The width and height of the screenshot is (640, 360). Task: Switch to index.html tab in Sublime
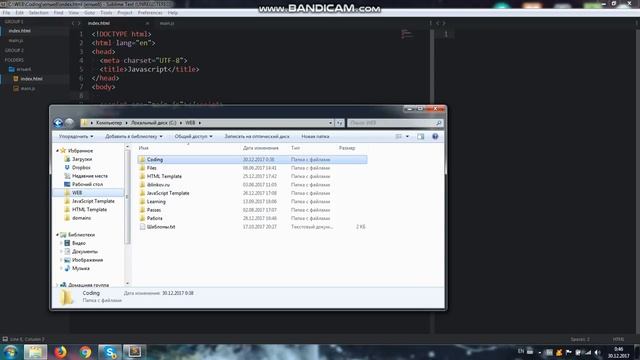(x=99, y=23)
